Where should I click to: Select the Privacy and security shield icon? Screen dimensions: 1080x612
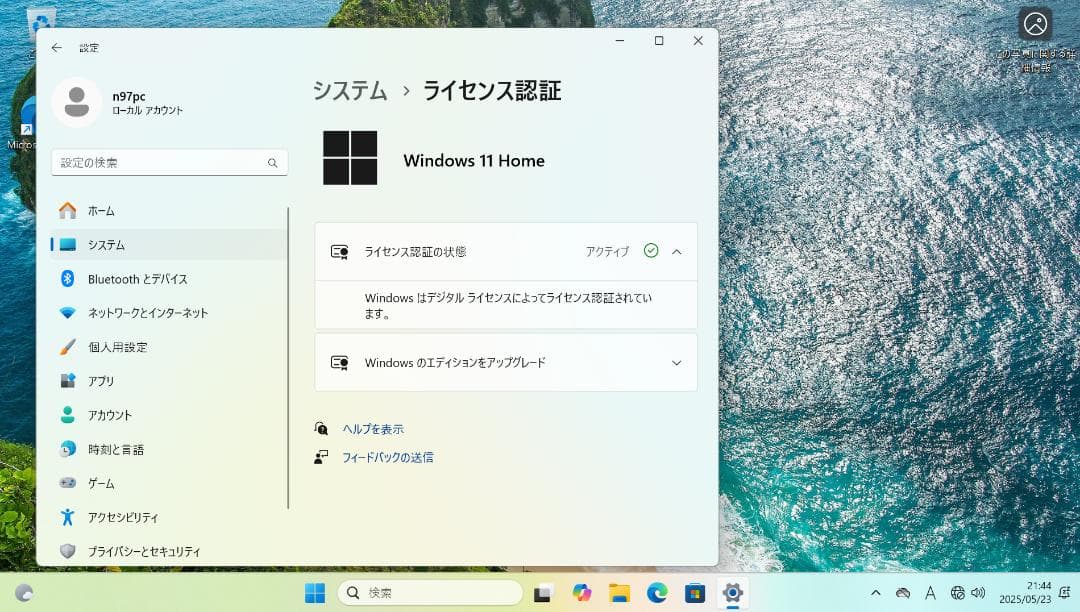click(68, 551)
